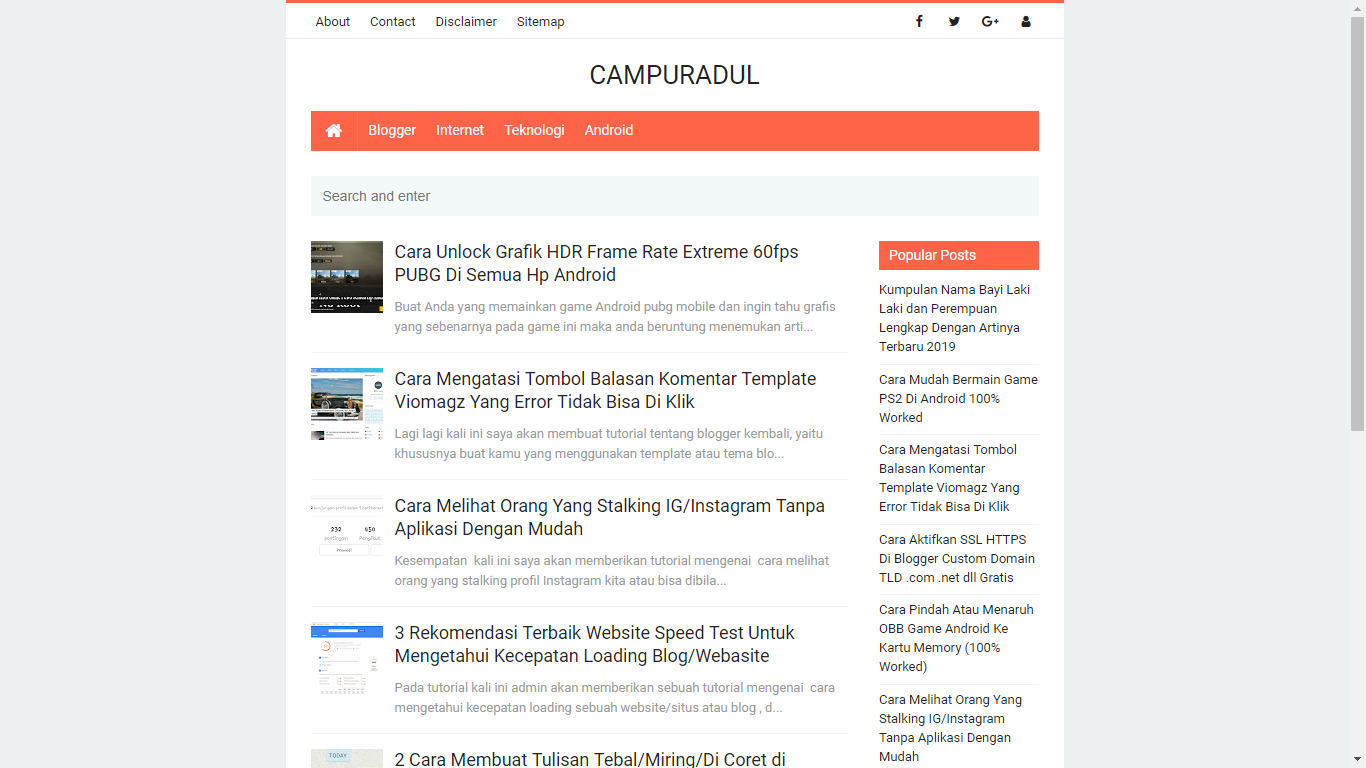Open the Website Speed Test article title
The image size is (1366, 768).
595,644
